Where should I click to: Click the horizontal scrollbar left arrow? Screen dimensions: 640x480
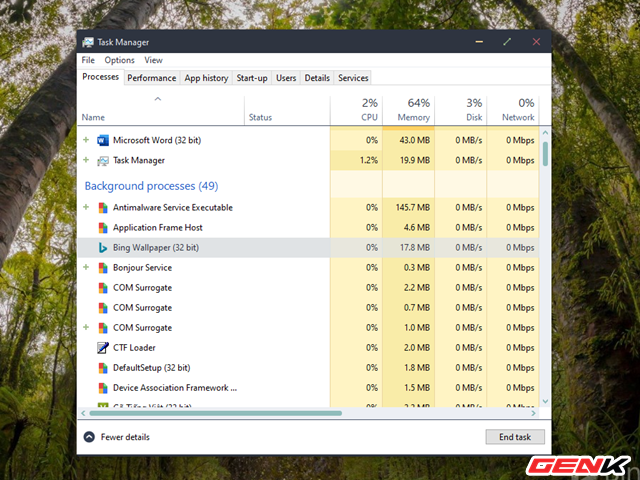click(83, 413)
